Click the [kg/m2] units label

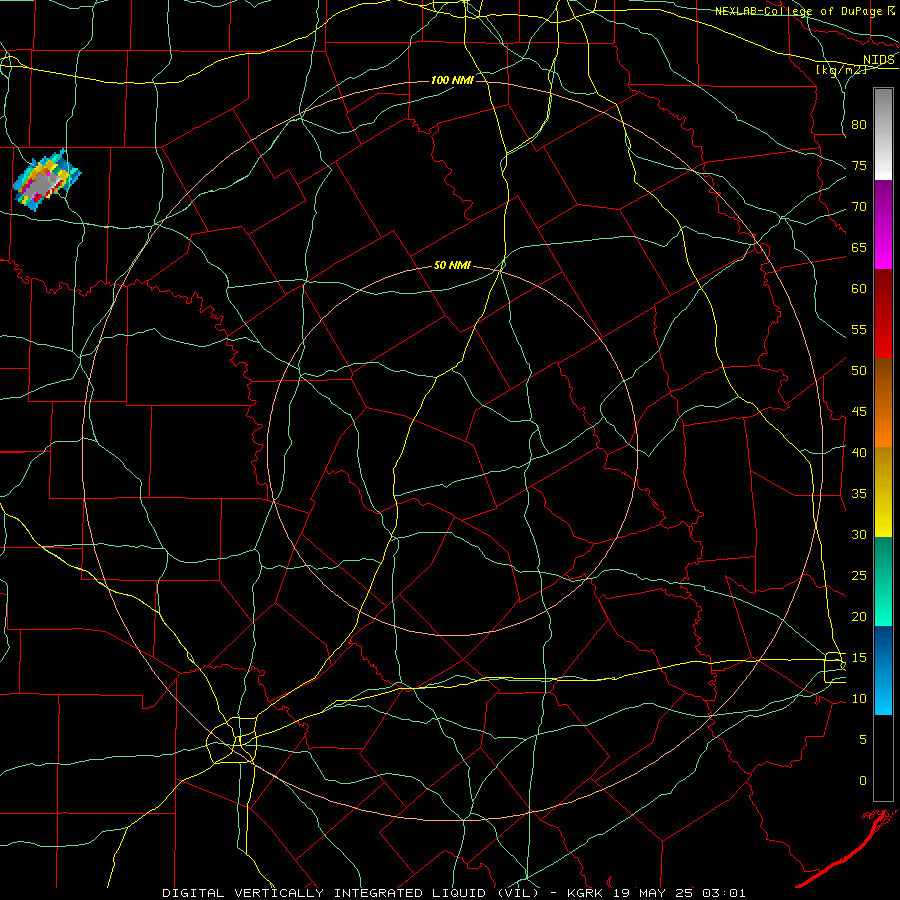coord(841,70)
